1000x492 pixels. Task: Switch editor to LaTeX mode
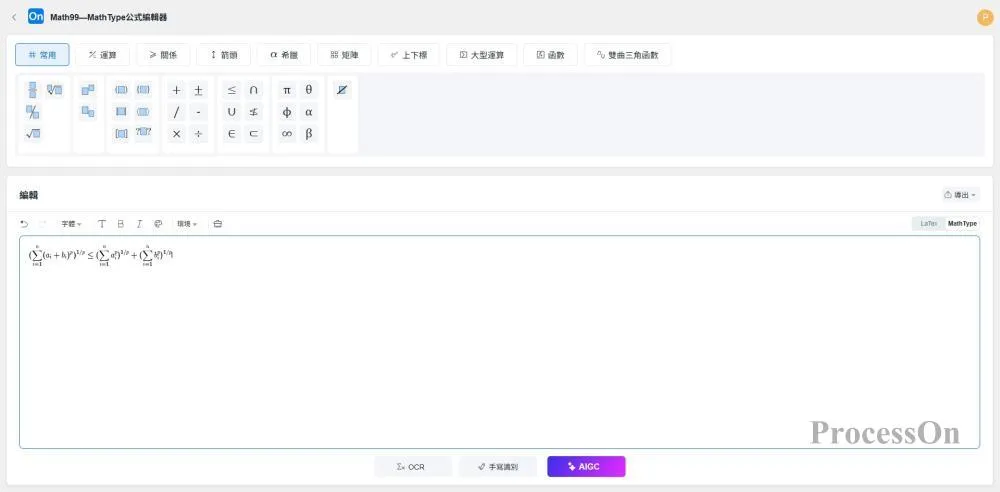point(929,224)
